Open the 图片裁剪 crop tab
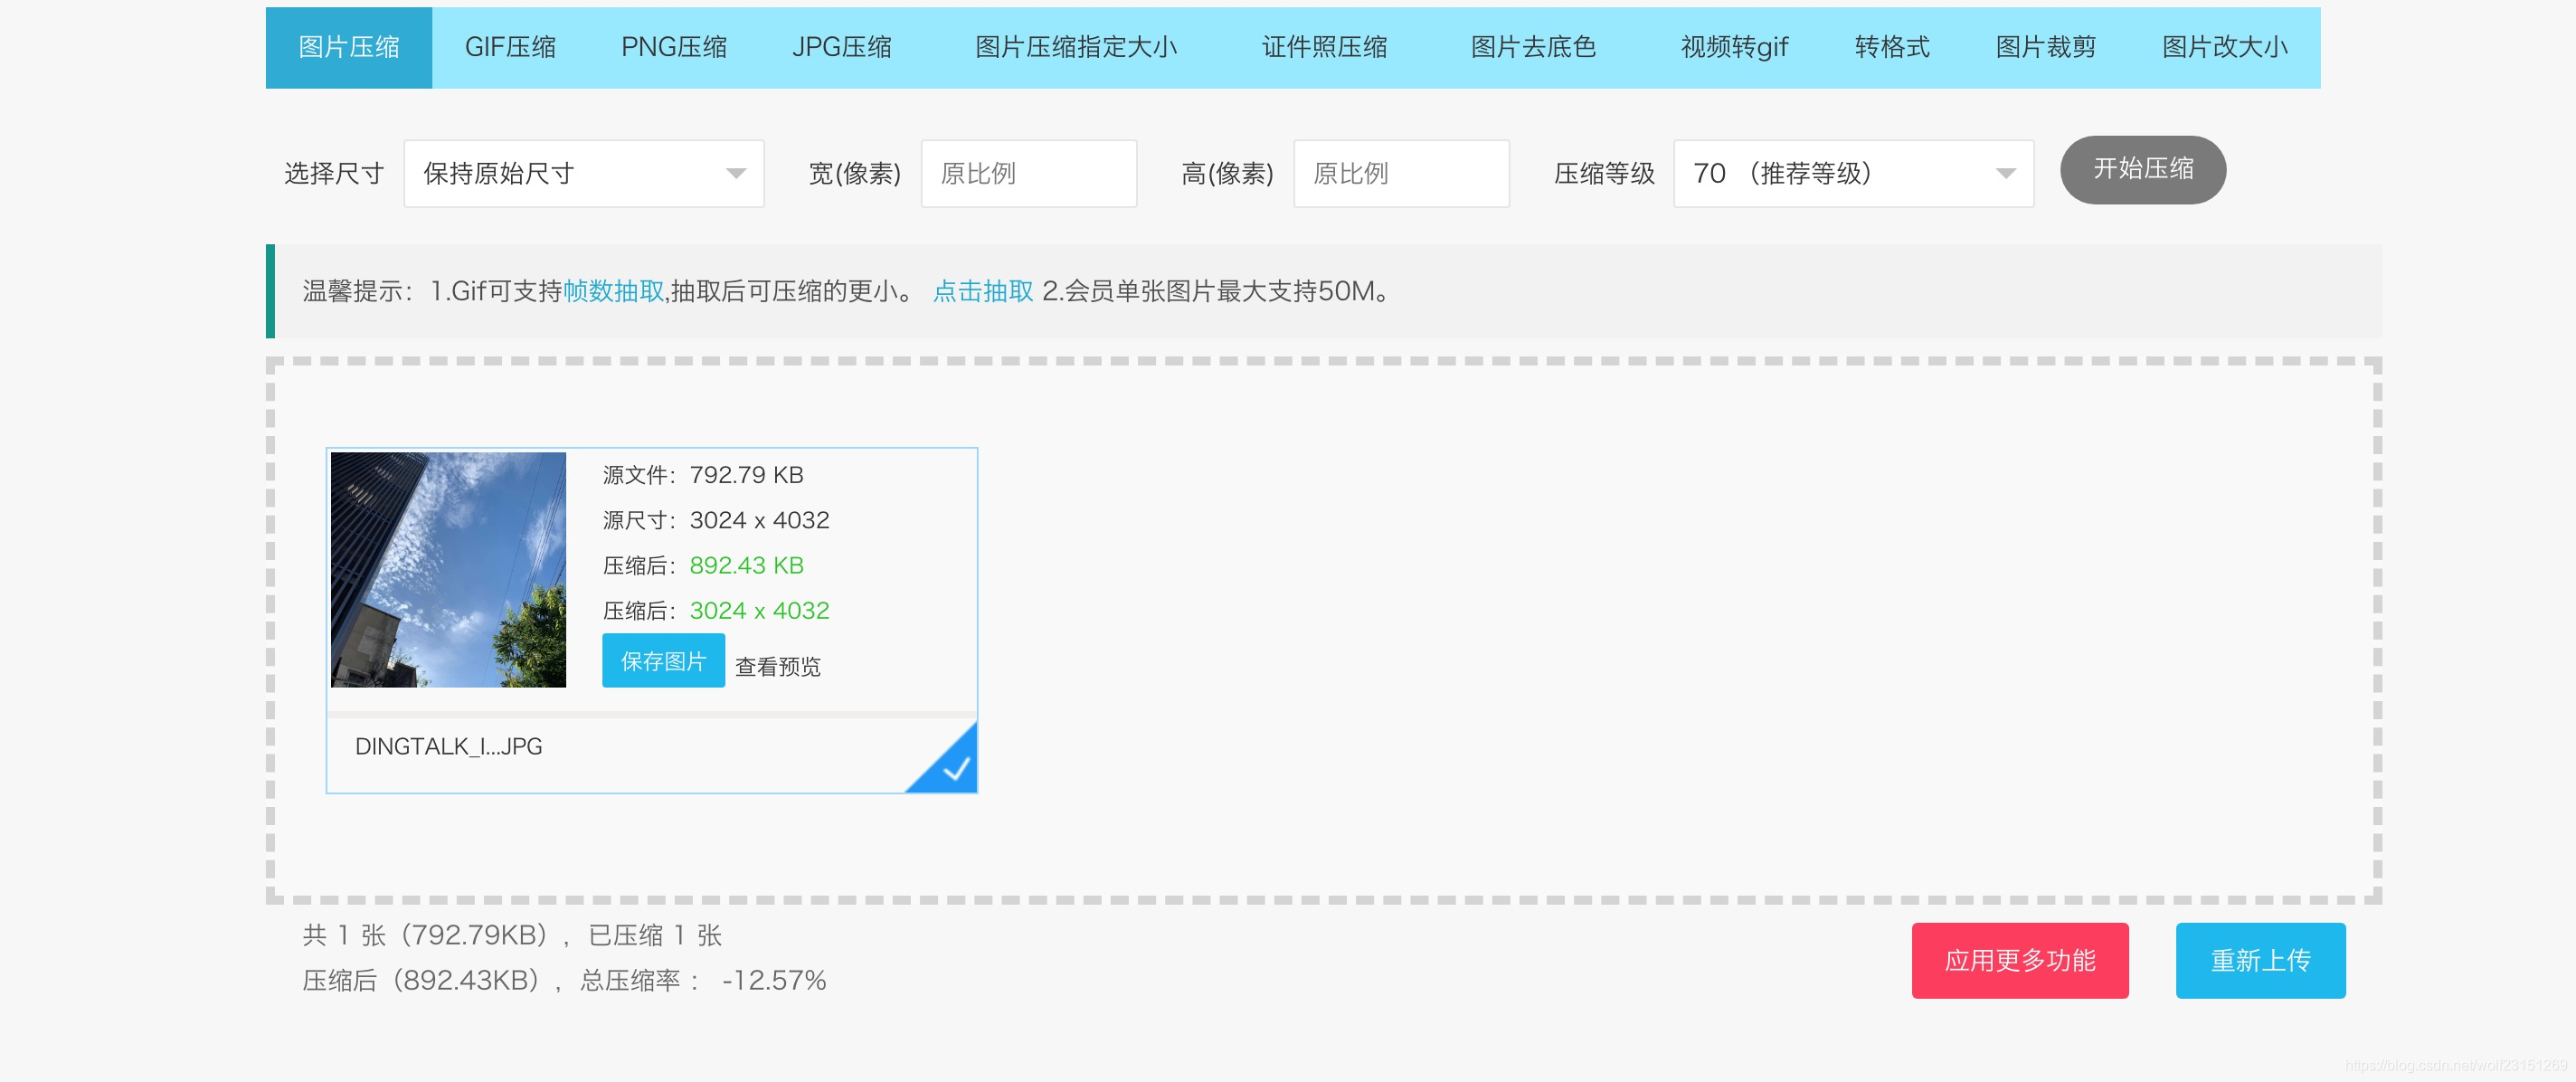This screenshot has width=2576, height=1082. [x=2044, y=47]
